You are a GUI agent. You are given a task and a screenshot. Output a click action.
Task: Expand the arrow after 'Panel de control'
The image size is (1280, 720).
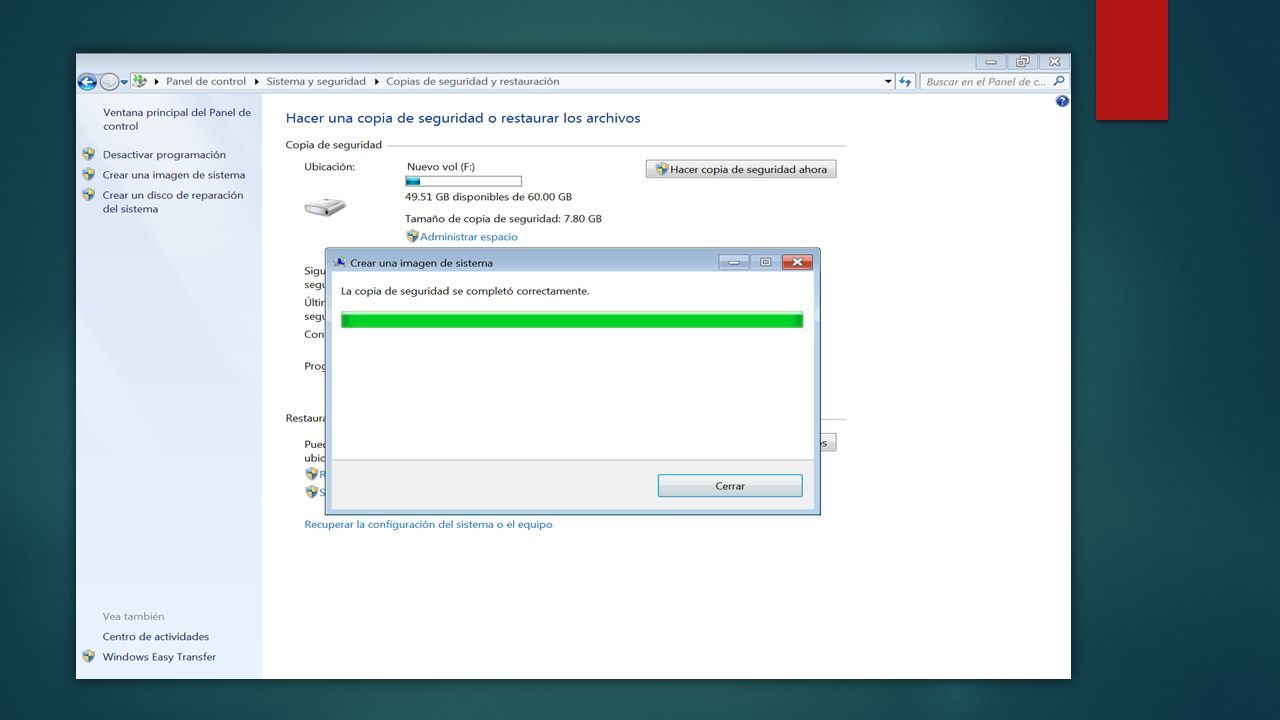point(256,81)
